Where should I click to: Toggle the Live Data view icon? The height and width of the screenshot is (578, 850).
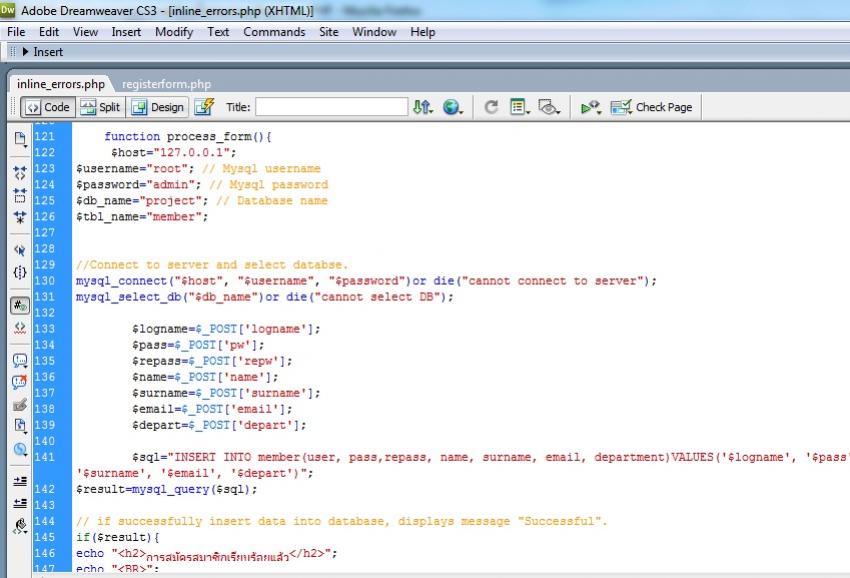tap(204, 107)
